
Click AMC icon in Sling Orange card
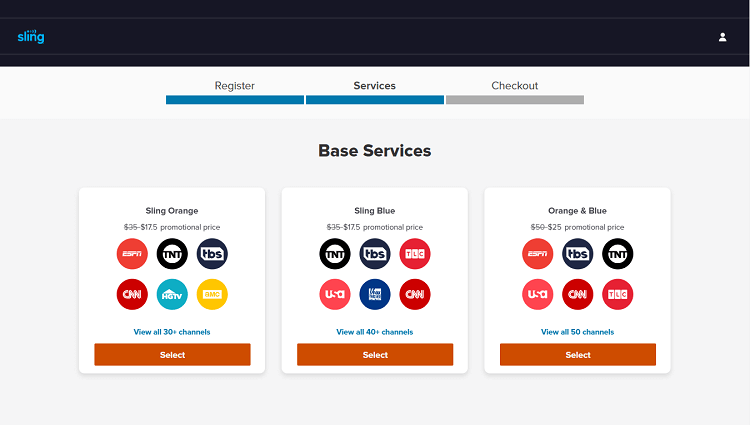coord(212,294)
